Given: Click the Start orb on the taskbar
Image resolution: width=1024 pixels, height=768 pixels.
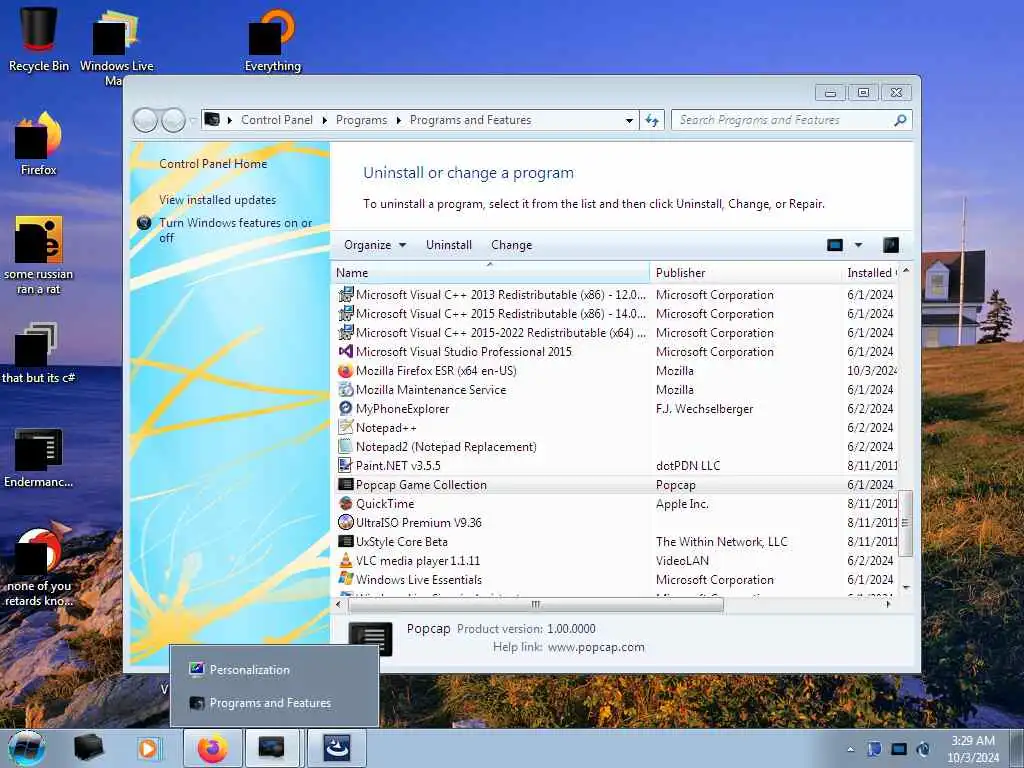Looking at the screenshot, I should pyautogui.click(x=27, y=748).
